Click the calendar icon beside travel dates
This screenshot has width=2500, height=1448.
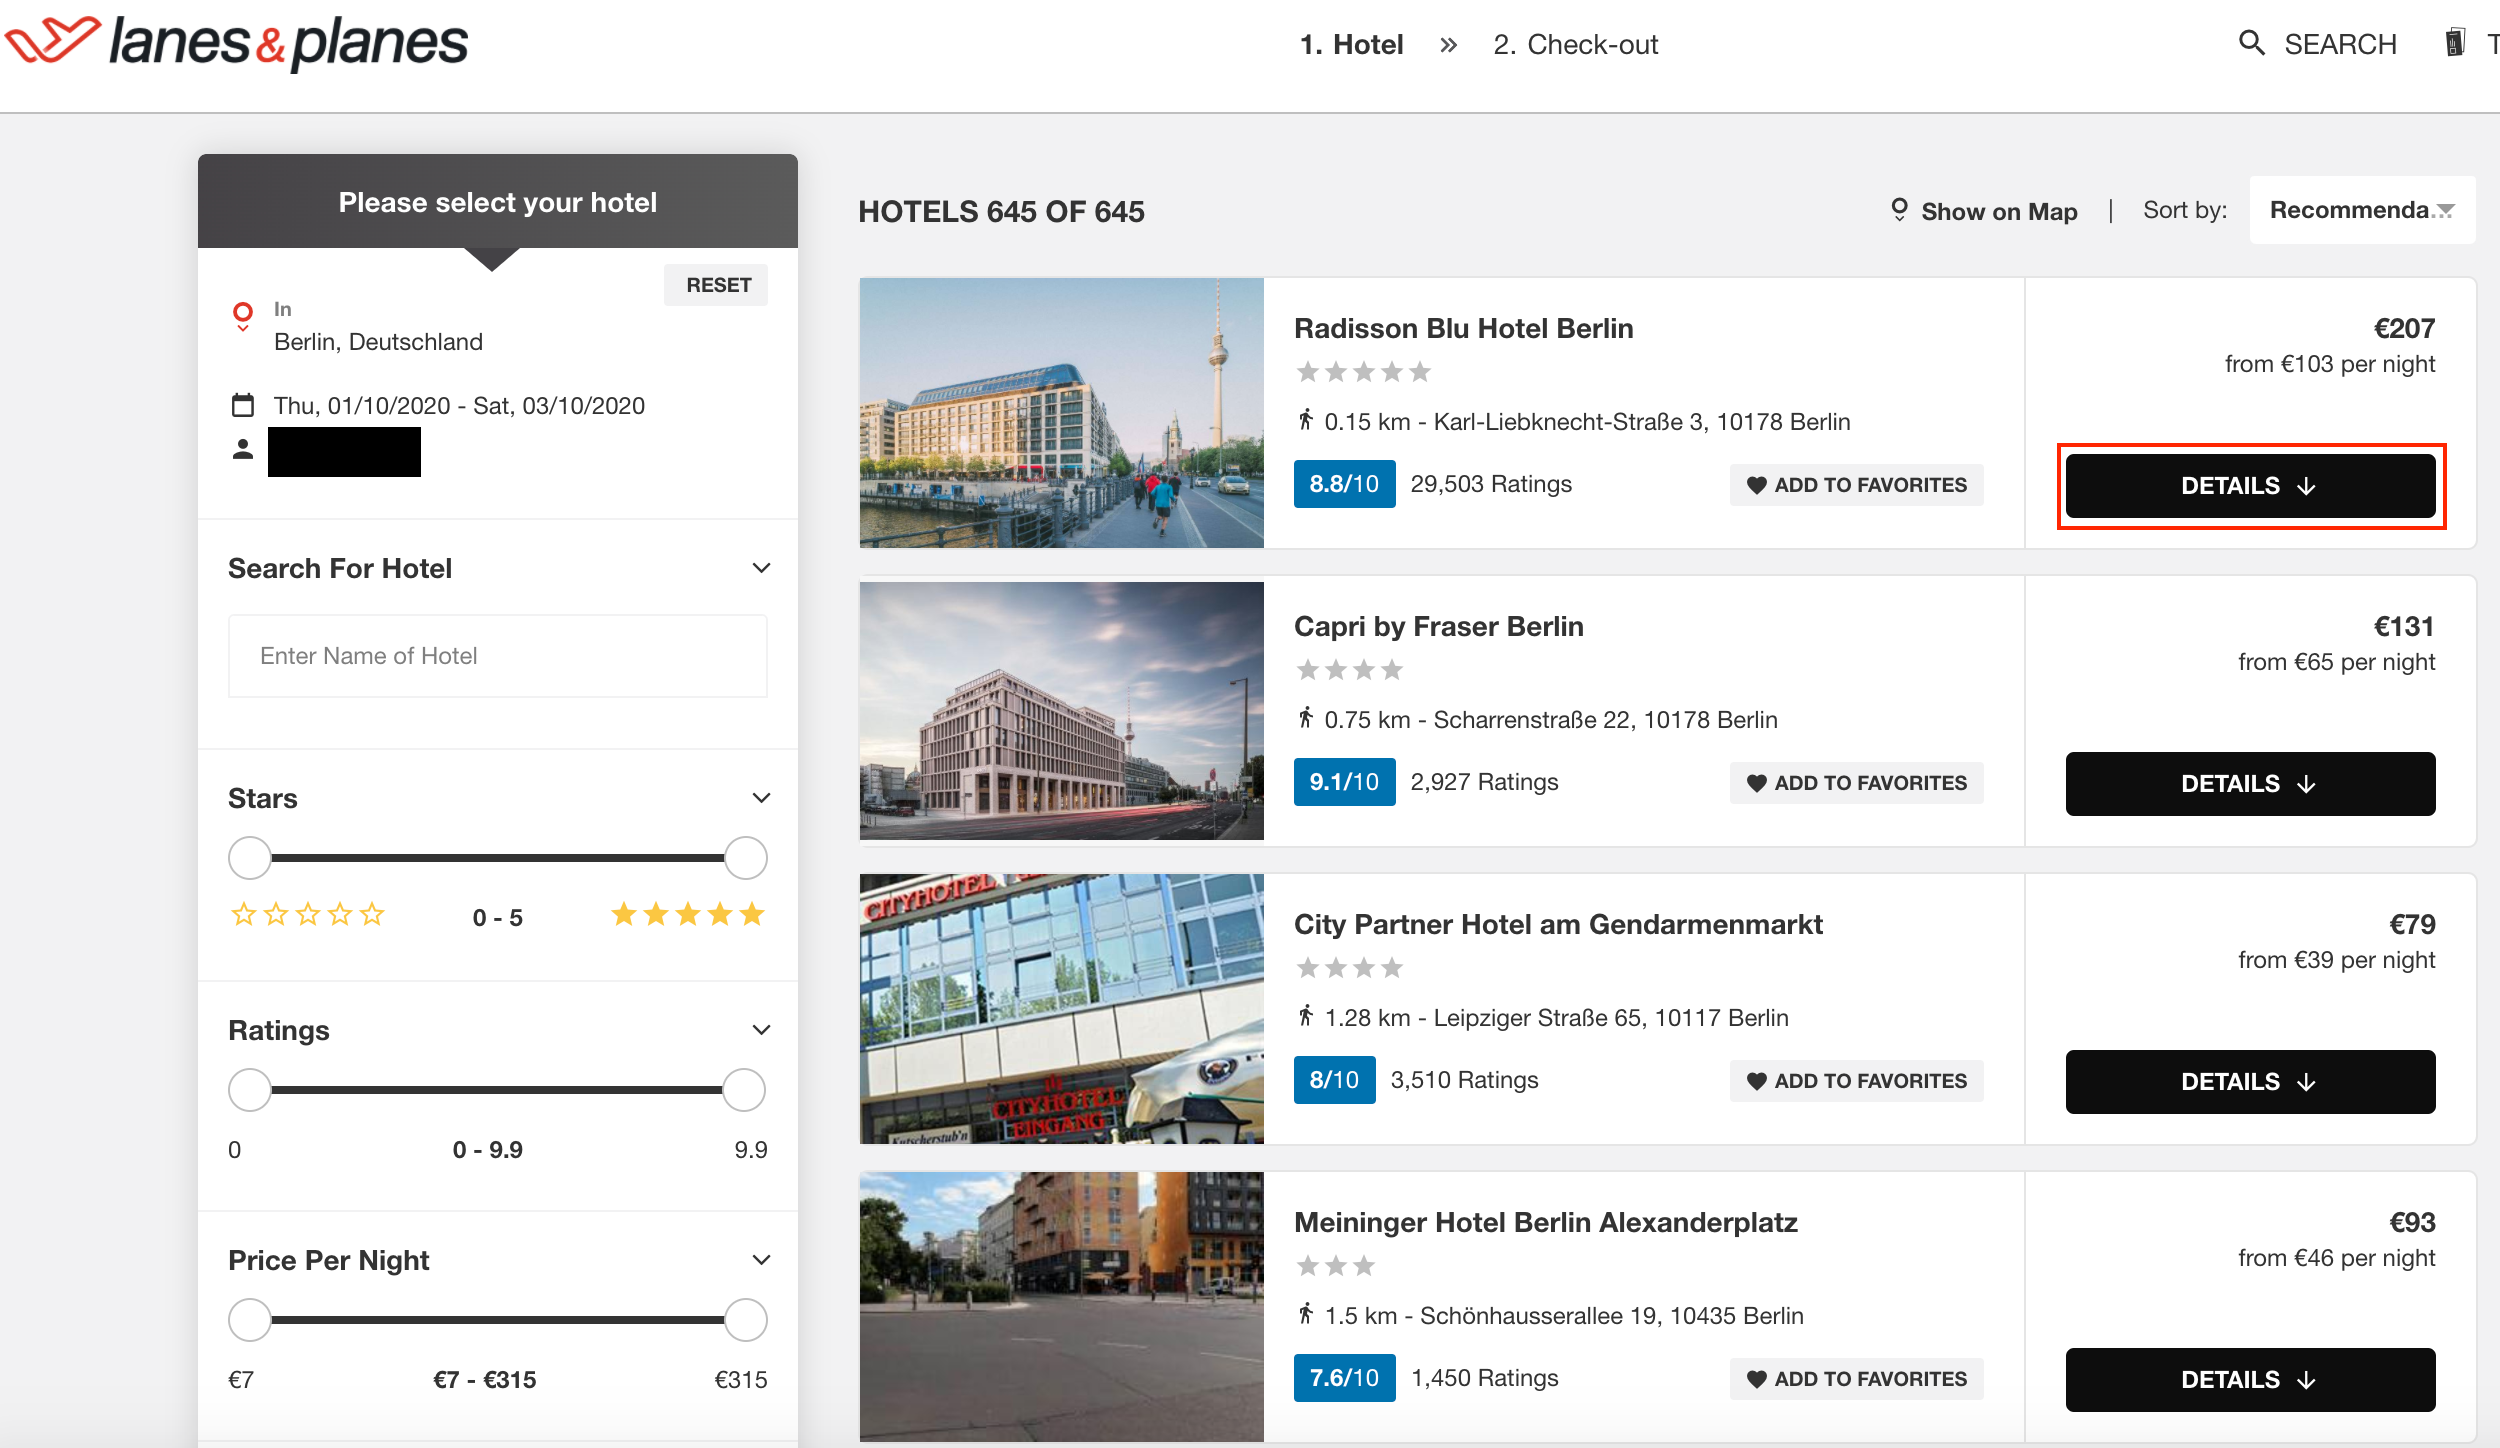242,405
